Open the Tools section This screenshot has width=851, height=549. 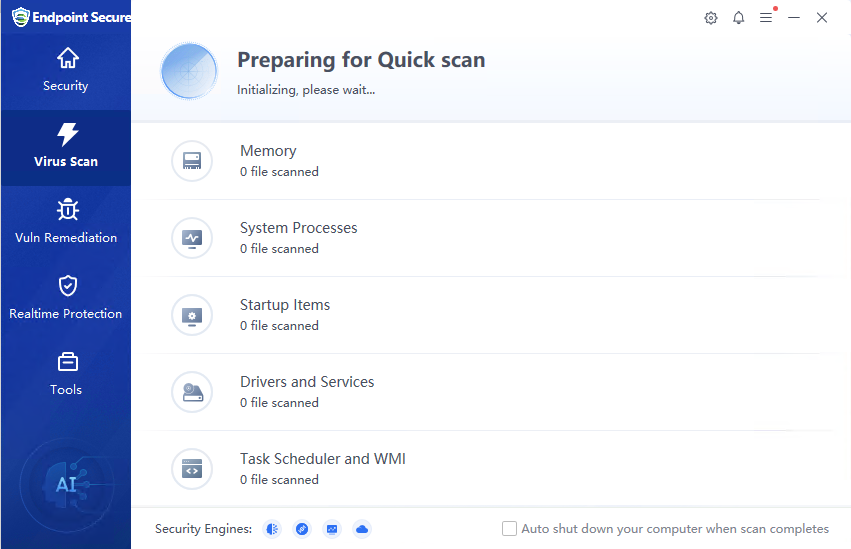[66, 374]
